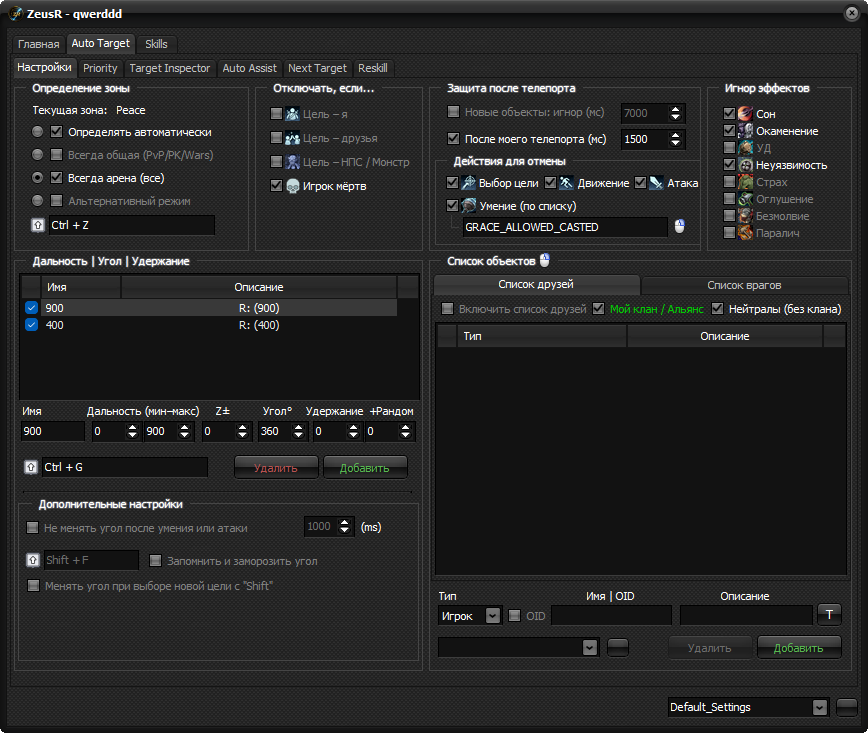The image size is (868, 733).
Task: Click the Выбор цели target icon
Action: tap(468, 183)
